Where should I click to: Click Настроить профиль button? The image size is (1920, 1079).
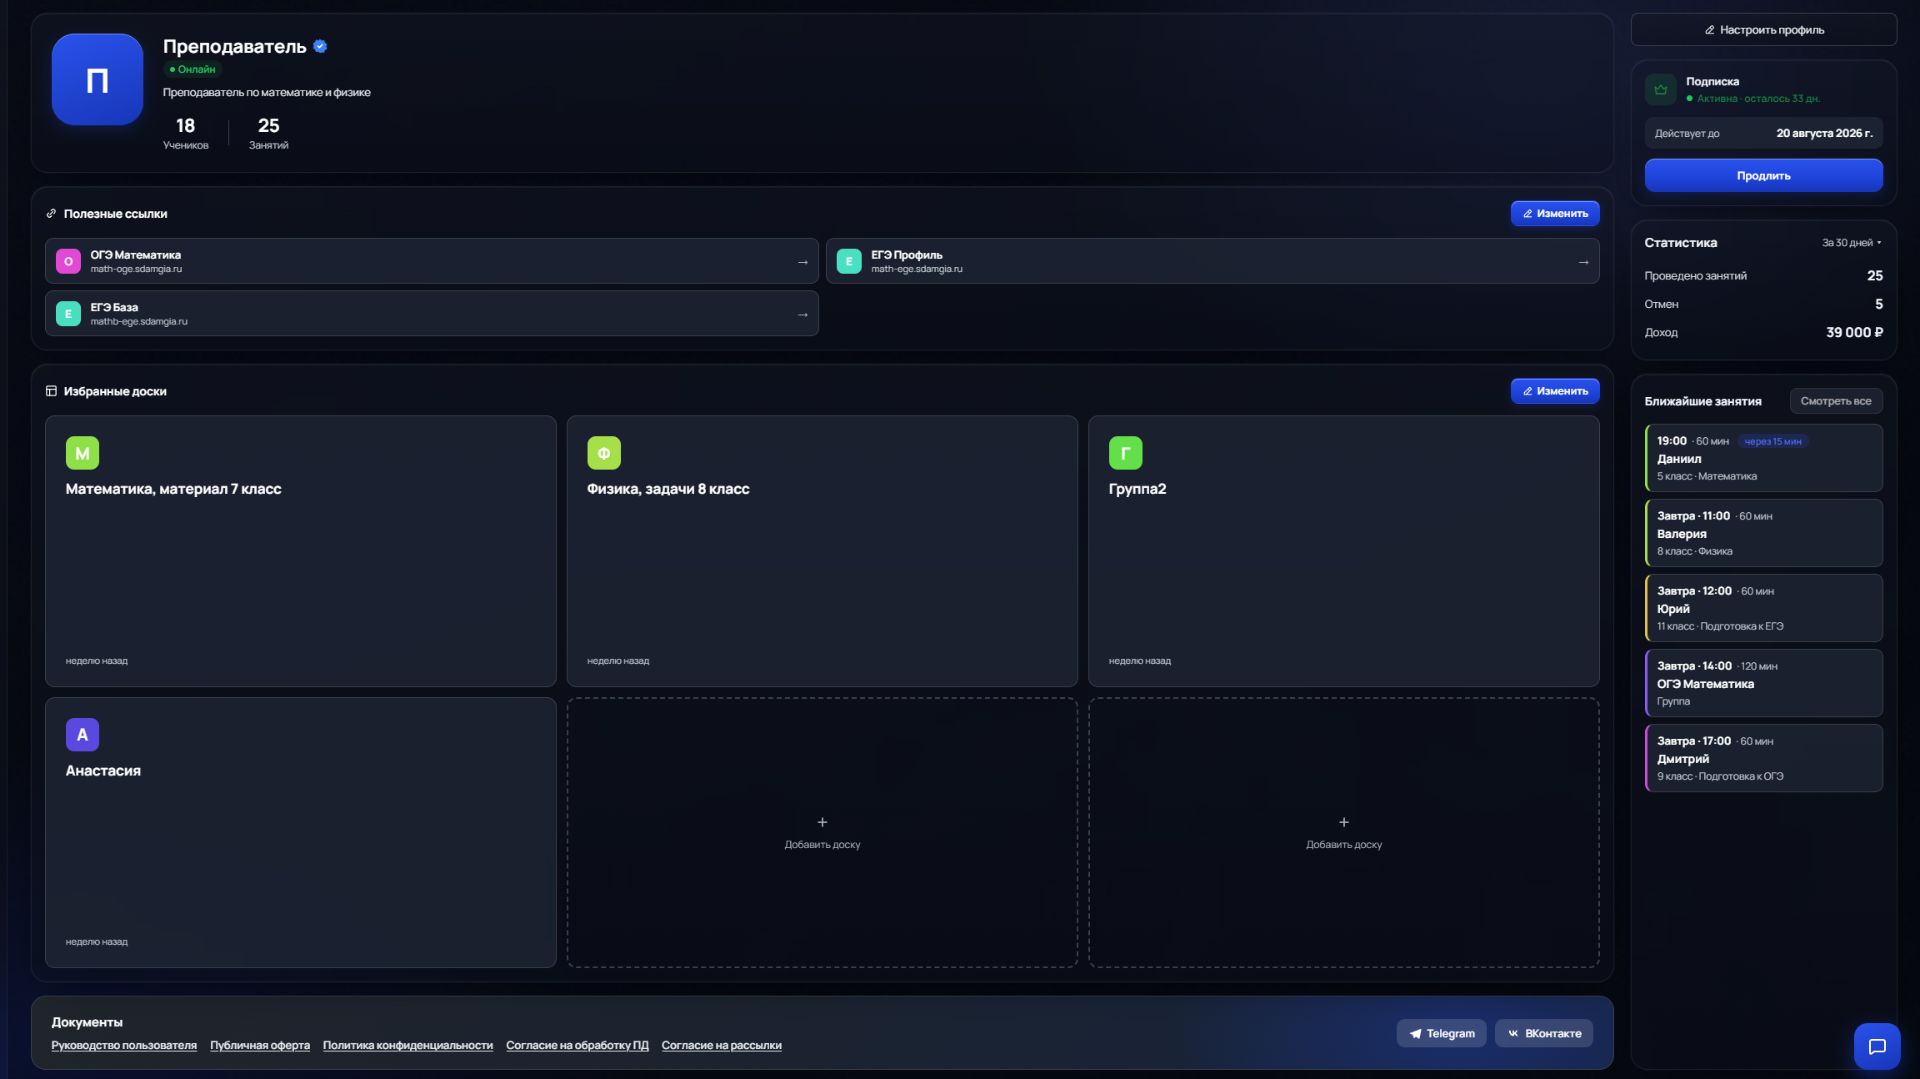click(1763, 30)
